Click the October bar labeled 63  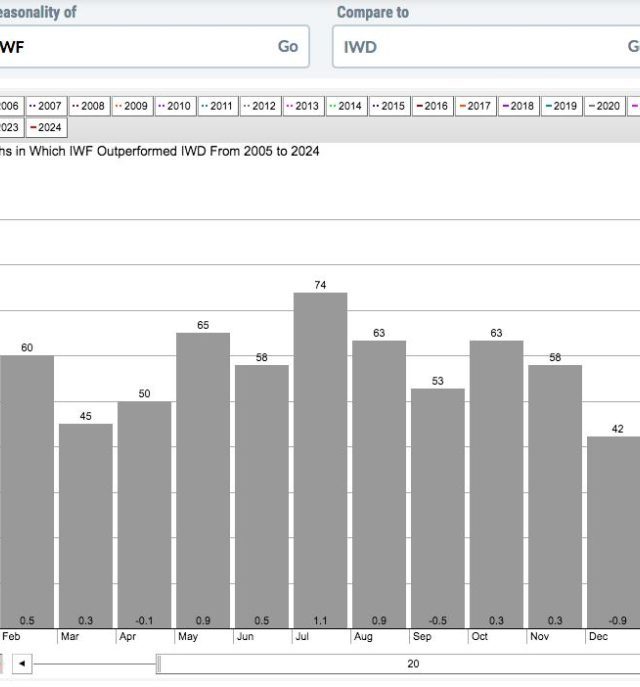point(496,485)
